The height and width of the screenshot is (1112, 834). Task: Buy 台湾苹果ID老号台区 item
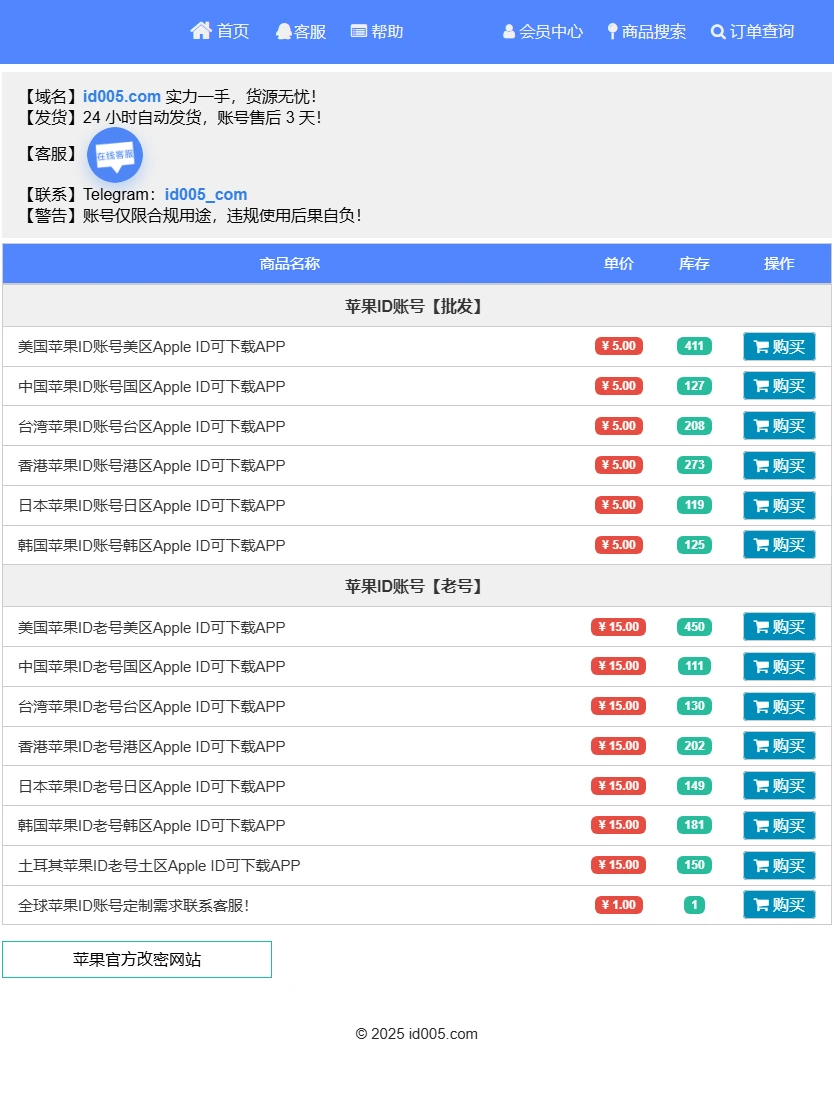click(779, 706)
